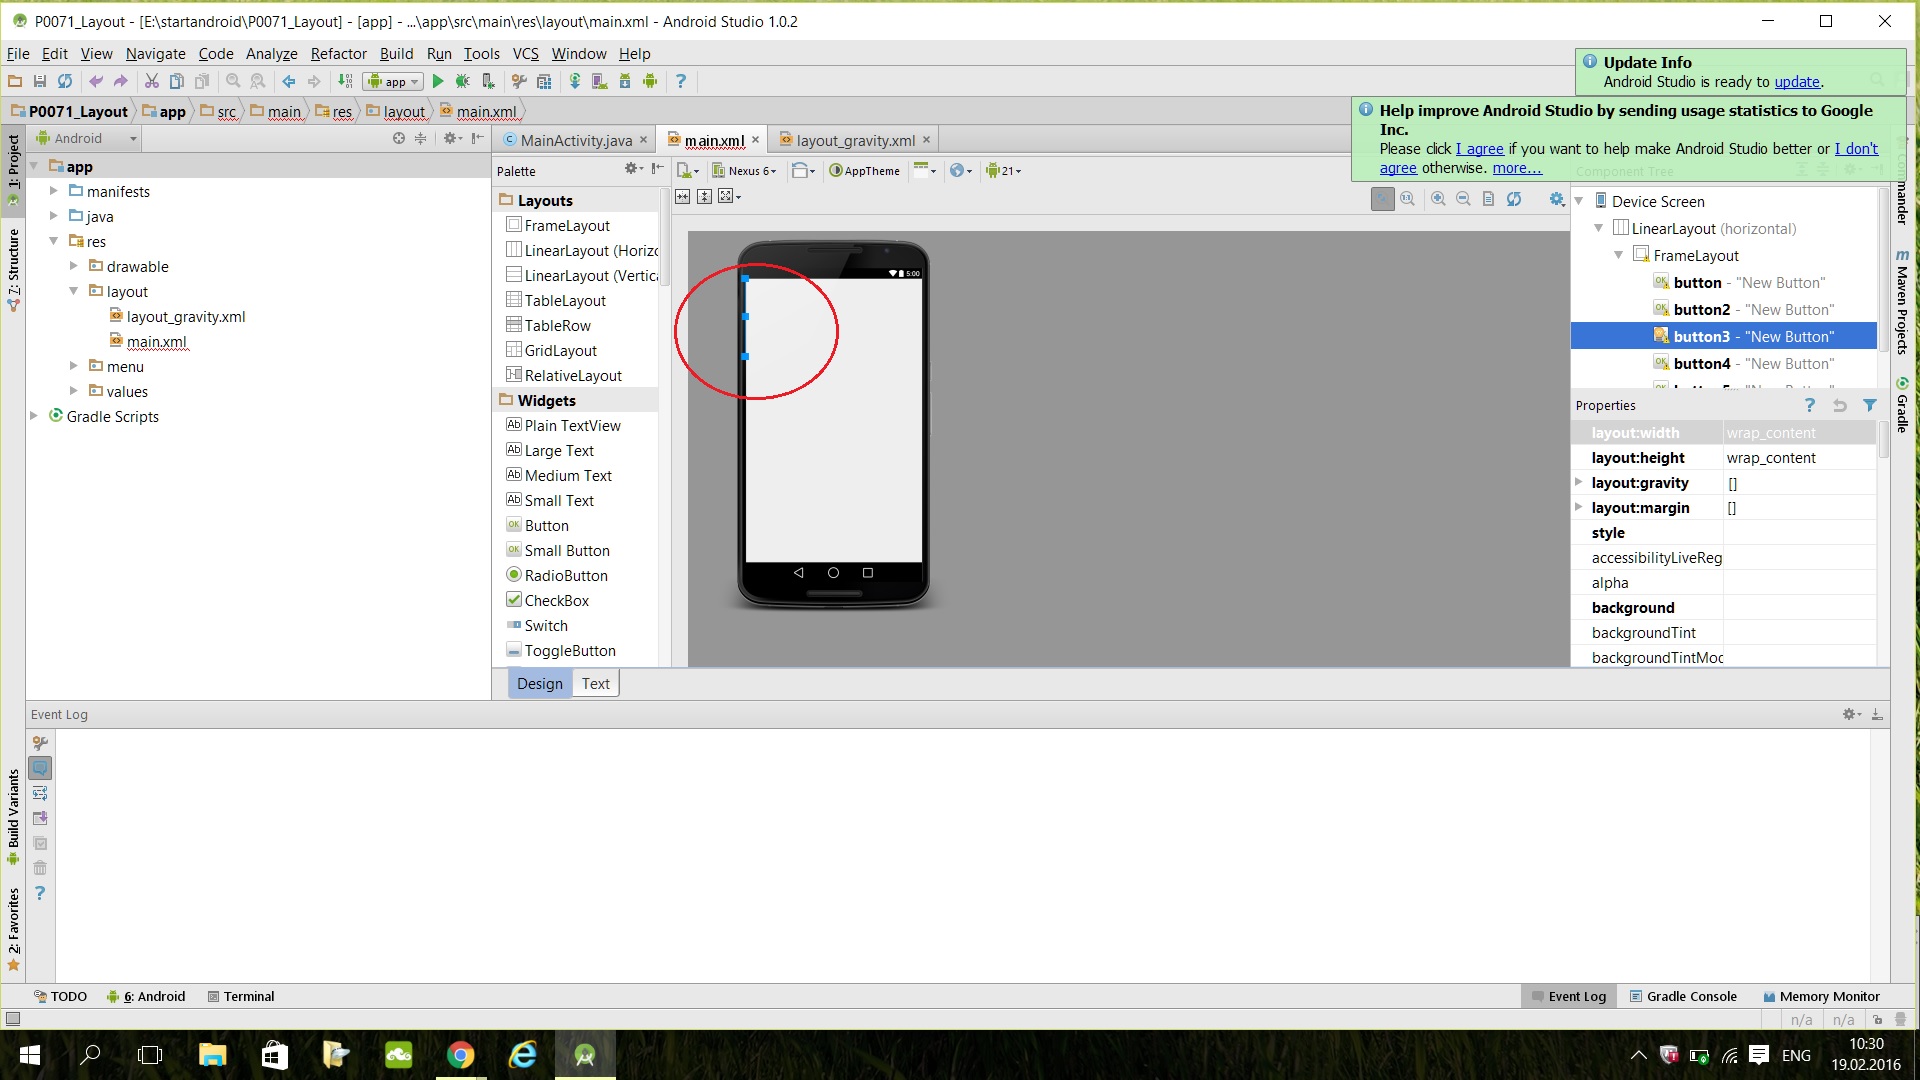Viewport: 1920px width, 1080px height.
Task: Run the app with green play button
Action: (x=437, y=82)
